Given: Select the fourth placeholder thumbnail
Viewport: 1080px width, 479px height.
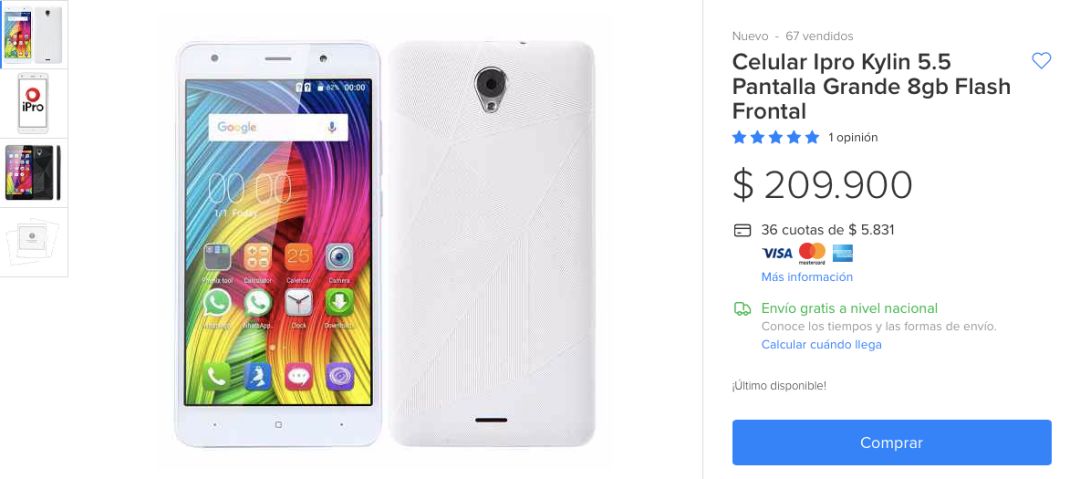Looking at the screenshot, I should (x=34, y=242).
